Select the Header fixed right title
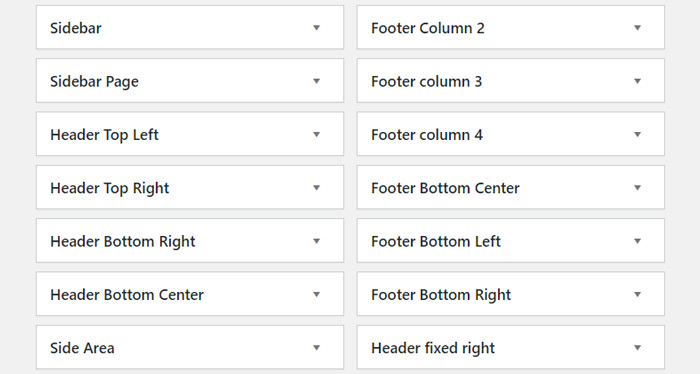Screen dimensions: 700x374 433,349
